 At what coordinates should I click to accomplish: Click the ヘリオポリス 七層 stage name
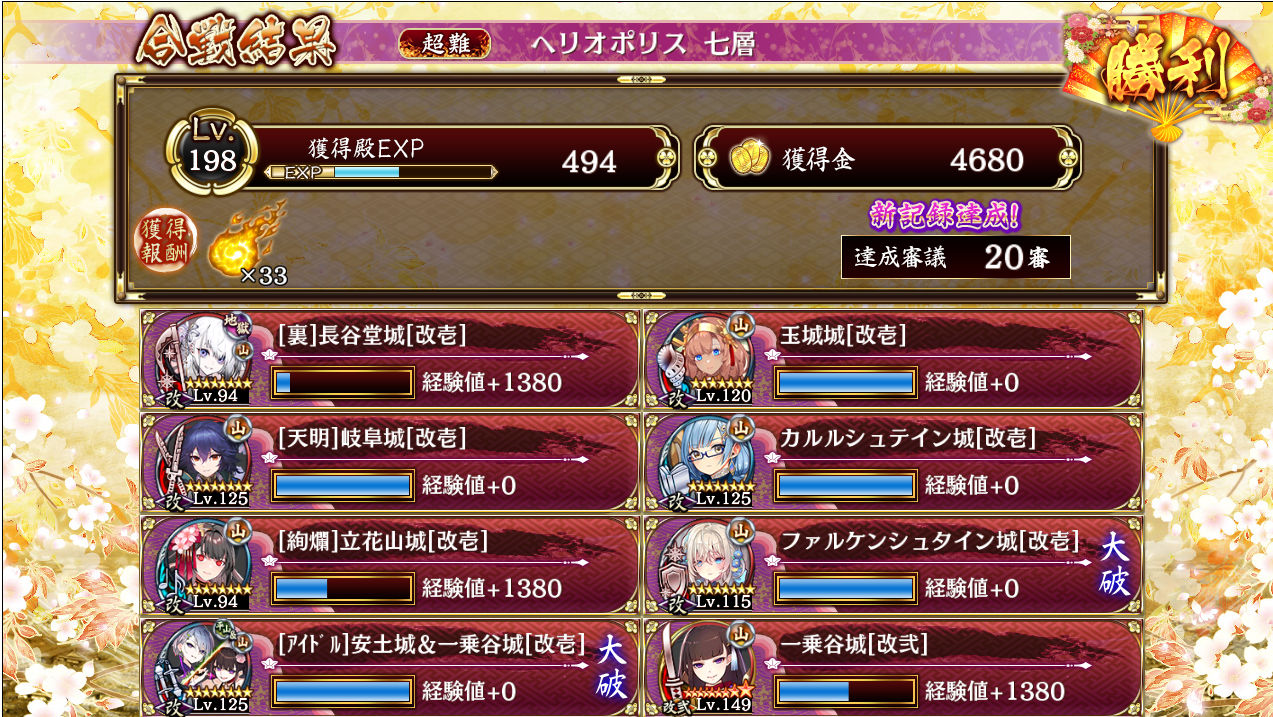[642, 44]
